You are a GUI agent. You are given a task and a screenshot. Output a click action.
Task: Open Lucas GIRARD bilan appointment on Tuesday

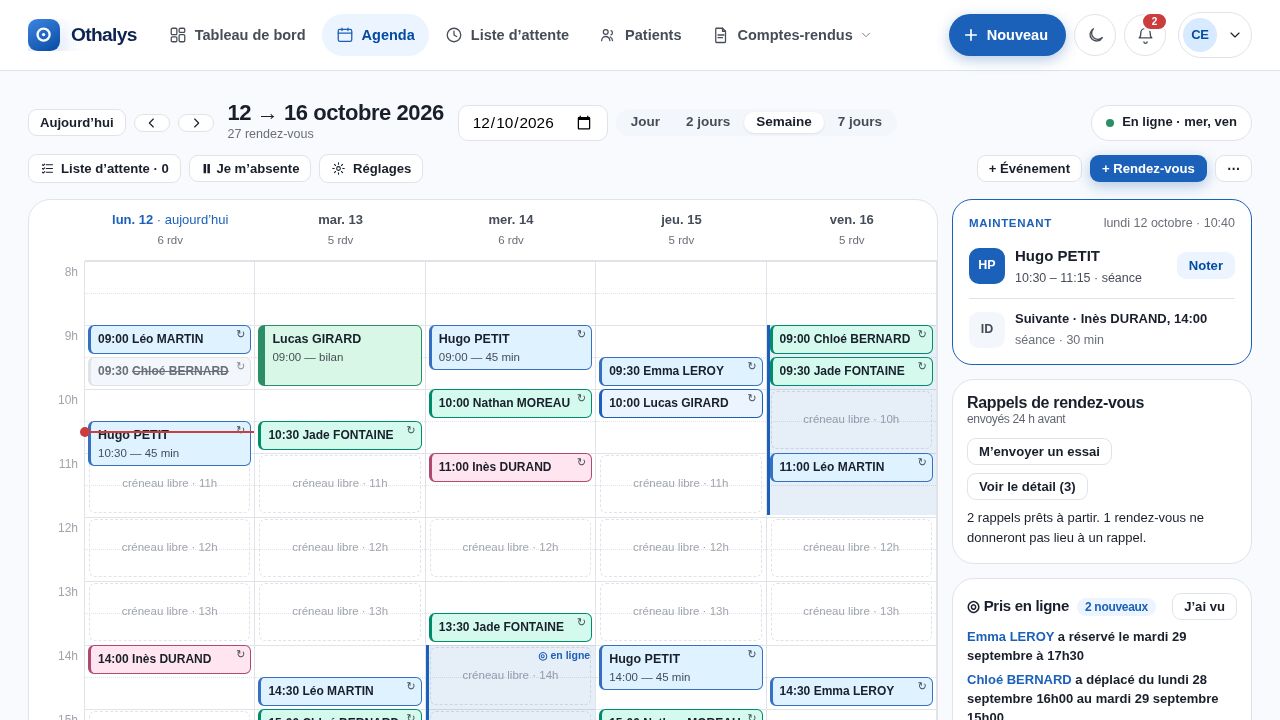pos(340,355)
